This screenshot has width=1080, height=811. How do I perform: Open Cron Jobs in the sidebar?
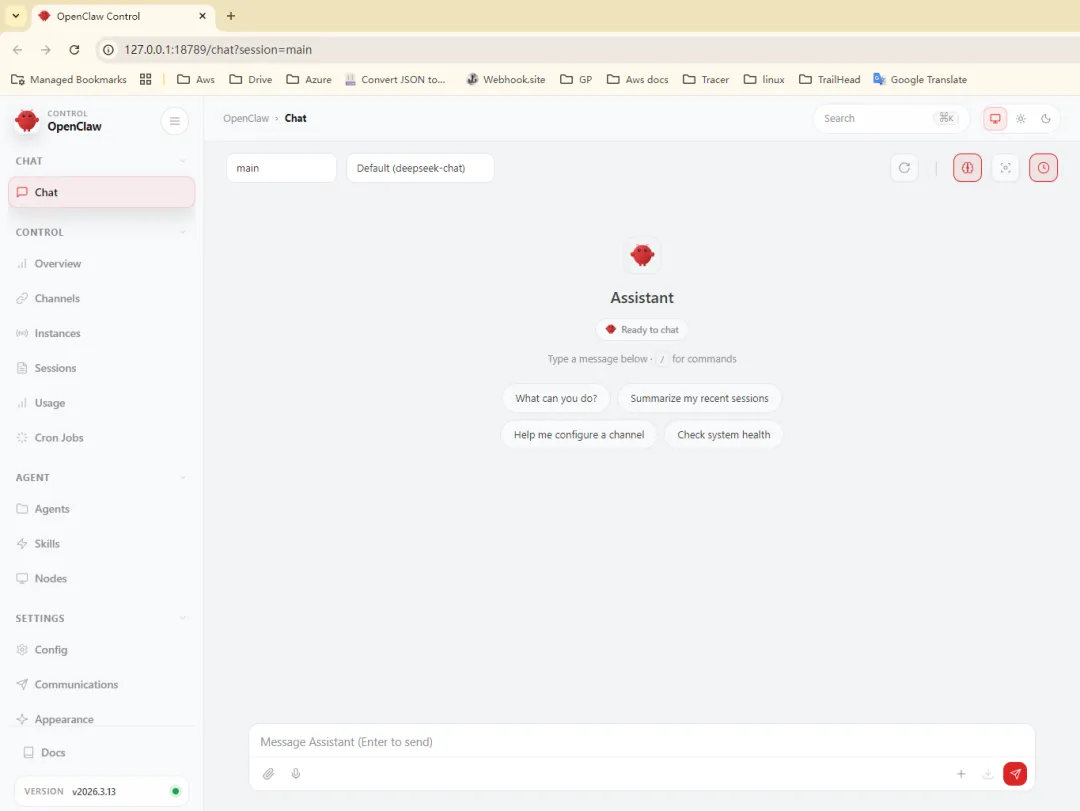[101, 438]
